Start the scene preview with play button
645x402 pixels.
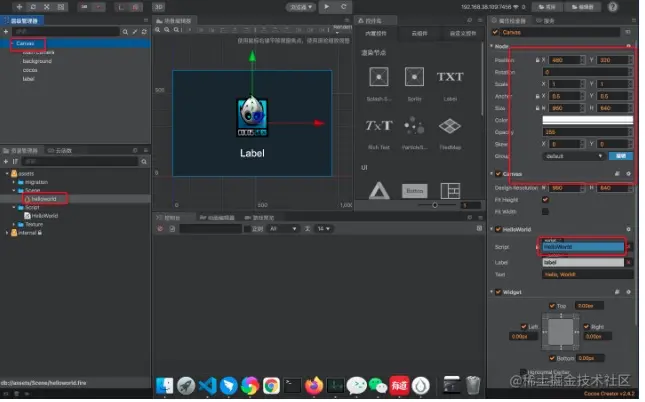pyautogui.click(x=327, y=7)
